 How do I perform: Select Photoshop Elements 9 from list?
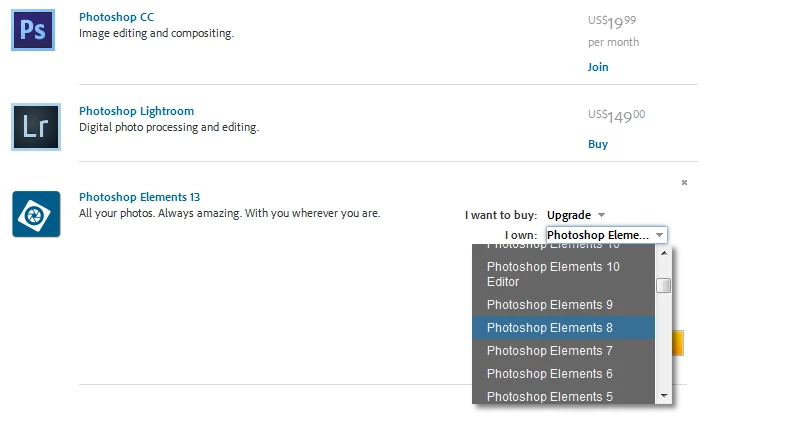click(x=549, y=305)
